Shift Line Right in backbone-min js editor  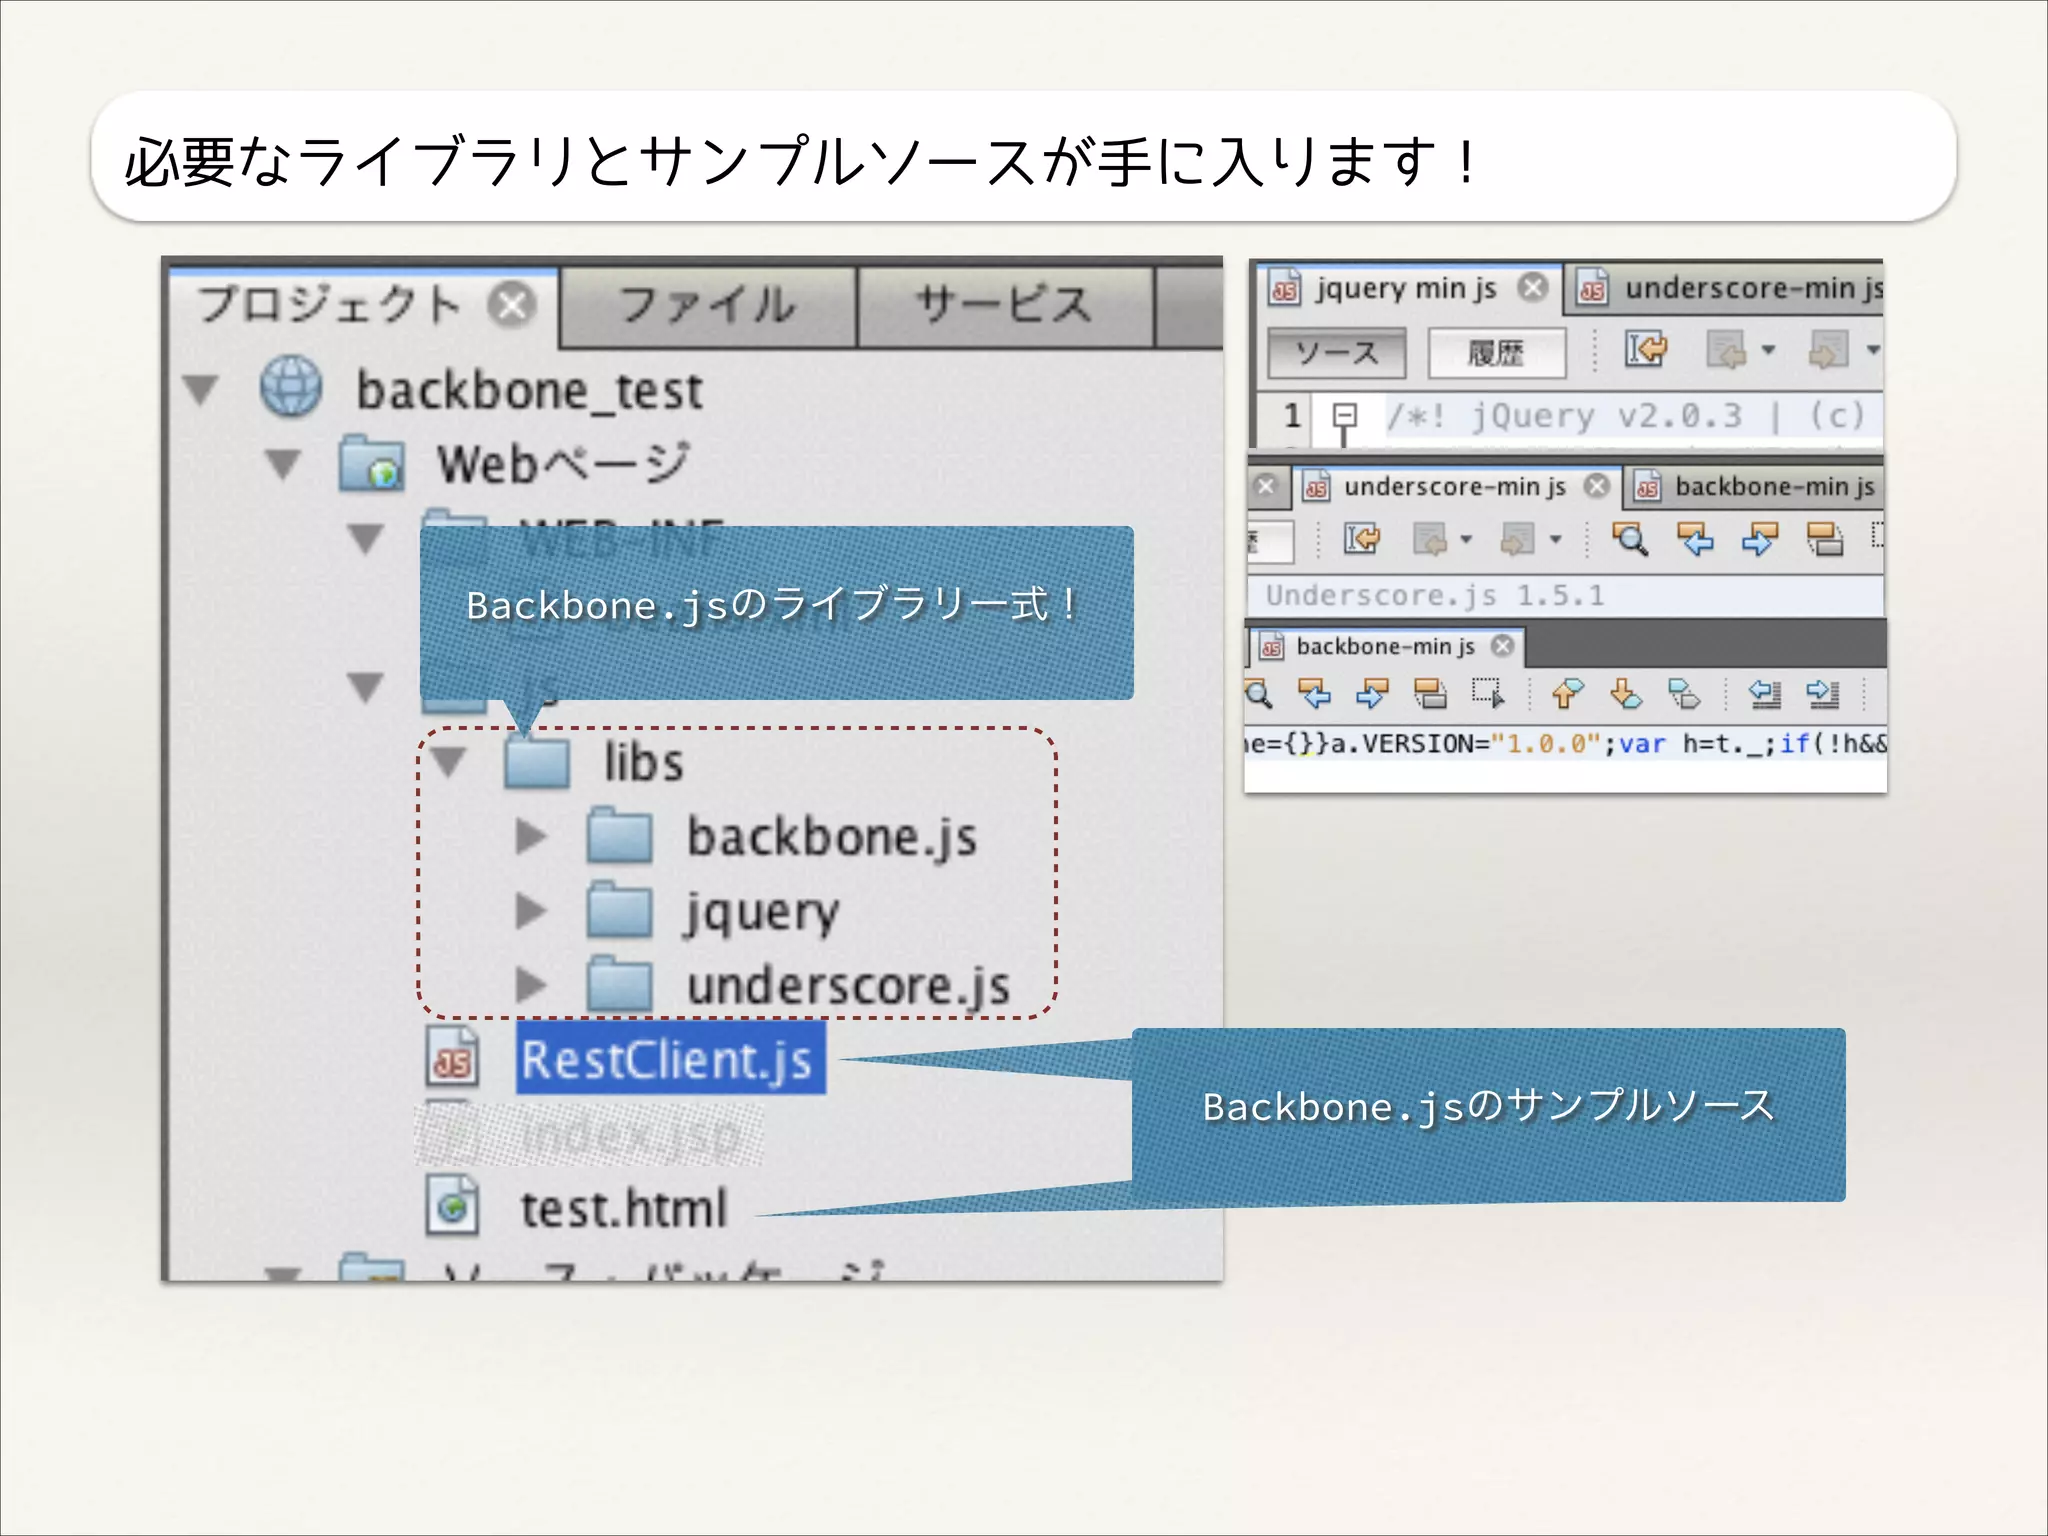1823,693
